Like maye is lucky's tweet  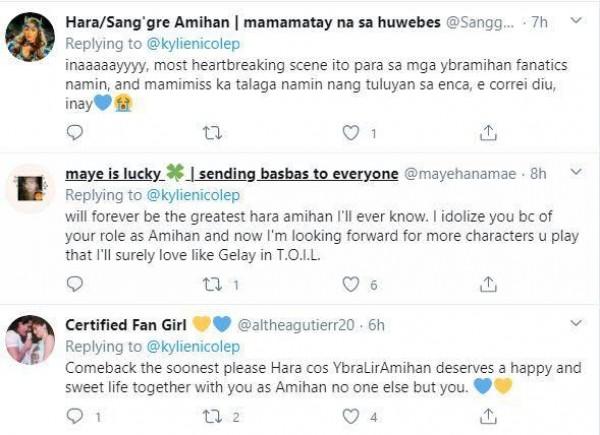tap(350, 285)
